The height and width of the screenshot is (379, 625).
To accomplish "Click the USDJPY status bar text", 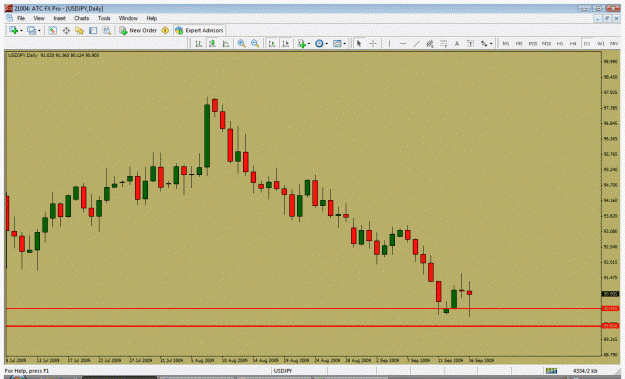I will point(283,371).
